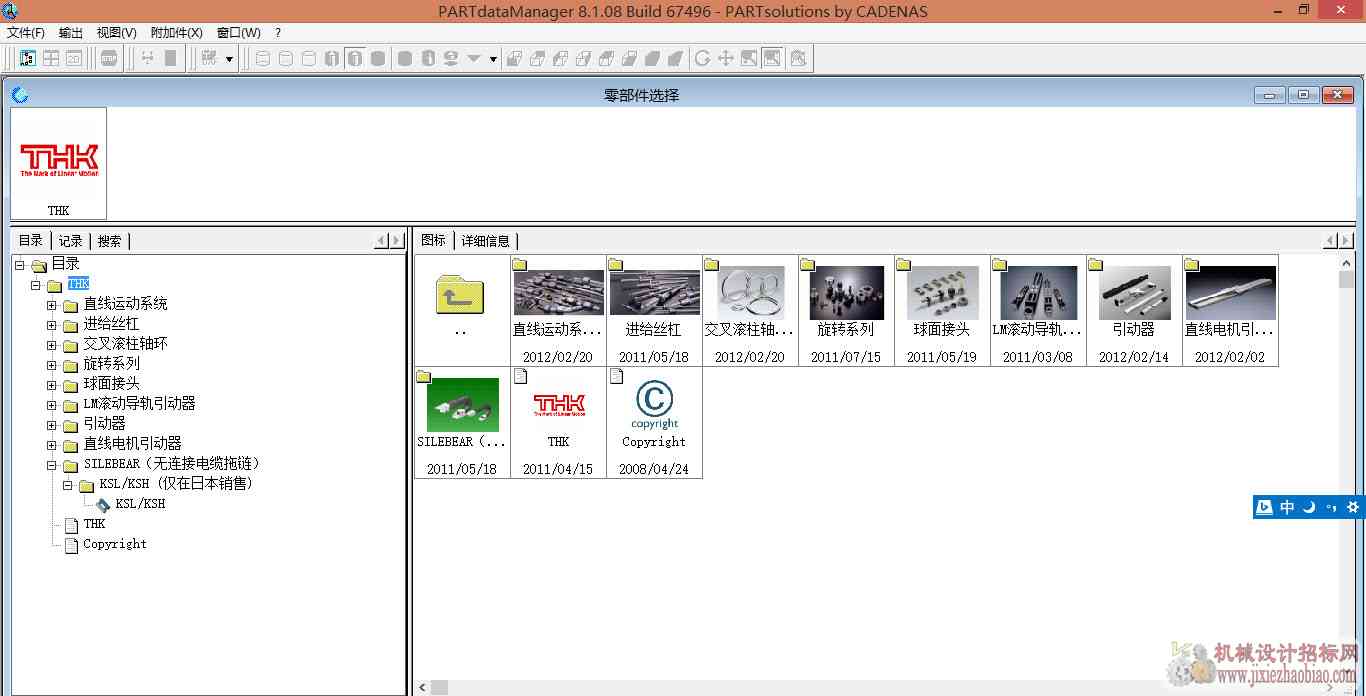Click the rotate view toolbar icon
Viewport: 1366px width, 696px height.
pyautogui.click(x=703, y=58)
